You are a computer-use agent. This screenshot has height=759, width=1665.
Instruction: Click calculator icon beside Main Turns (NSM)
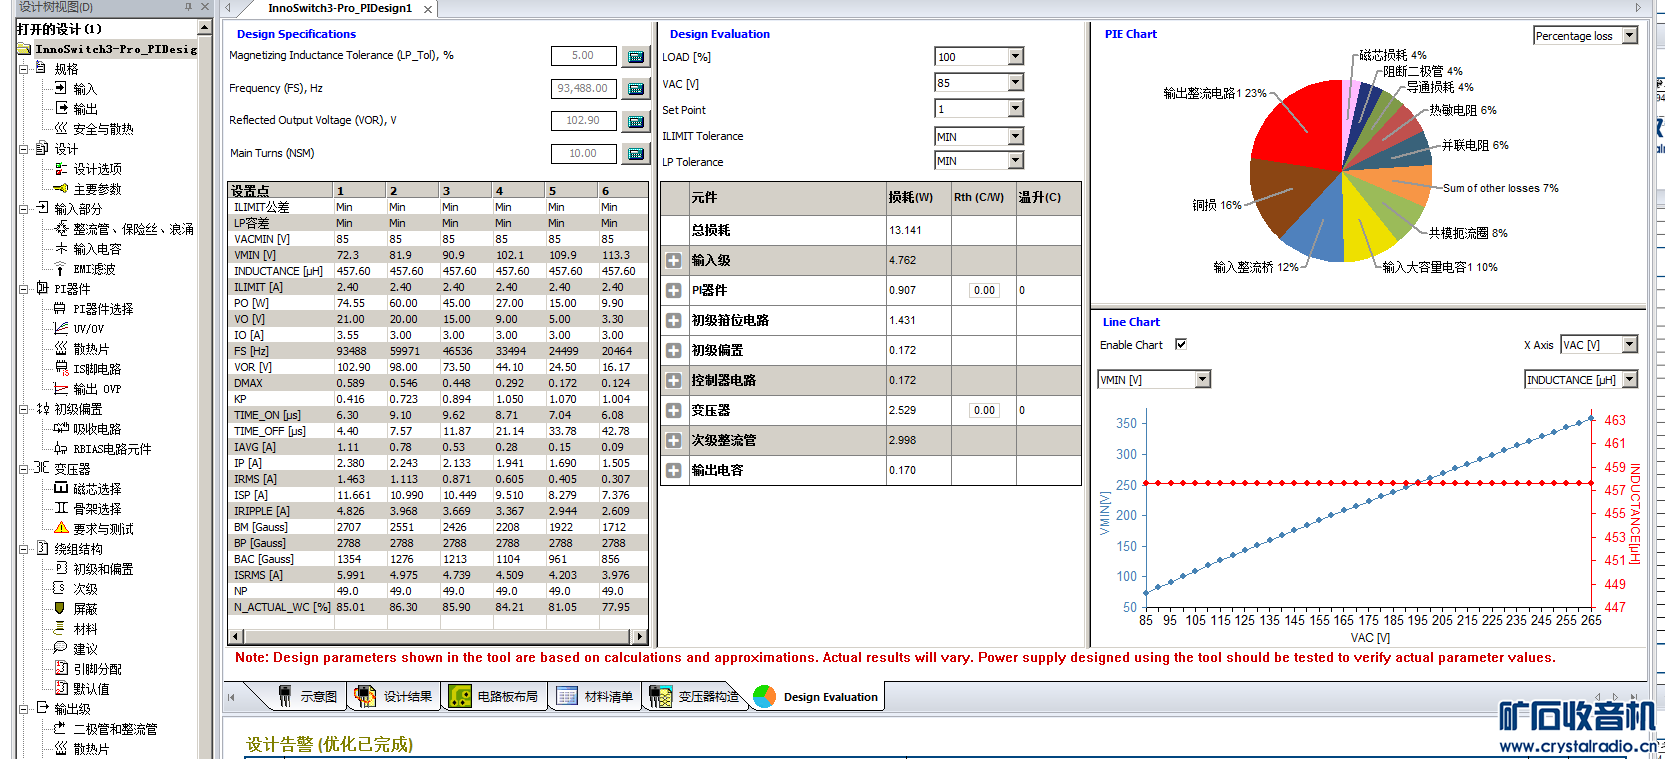[635, 154]
